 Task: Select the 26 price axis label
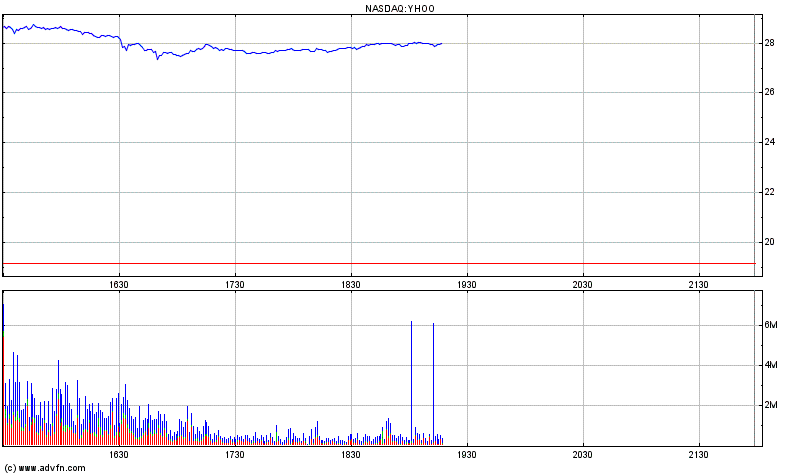[769, 93]
